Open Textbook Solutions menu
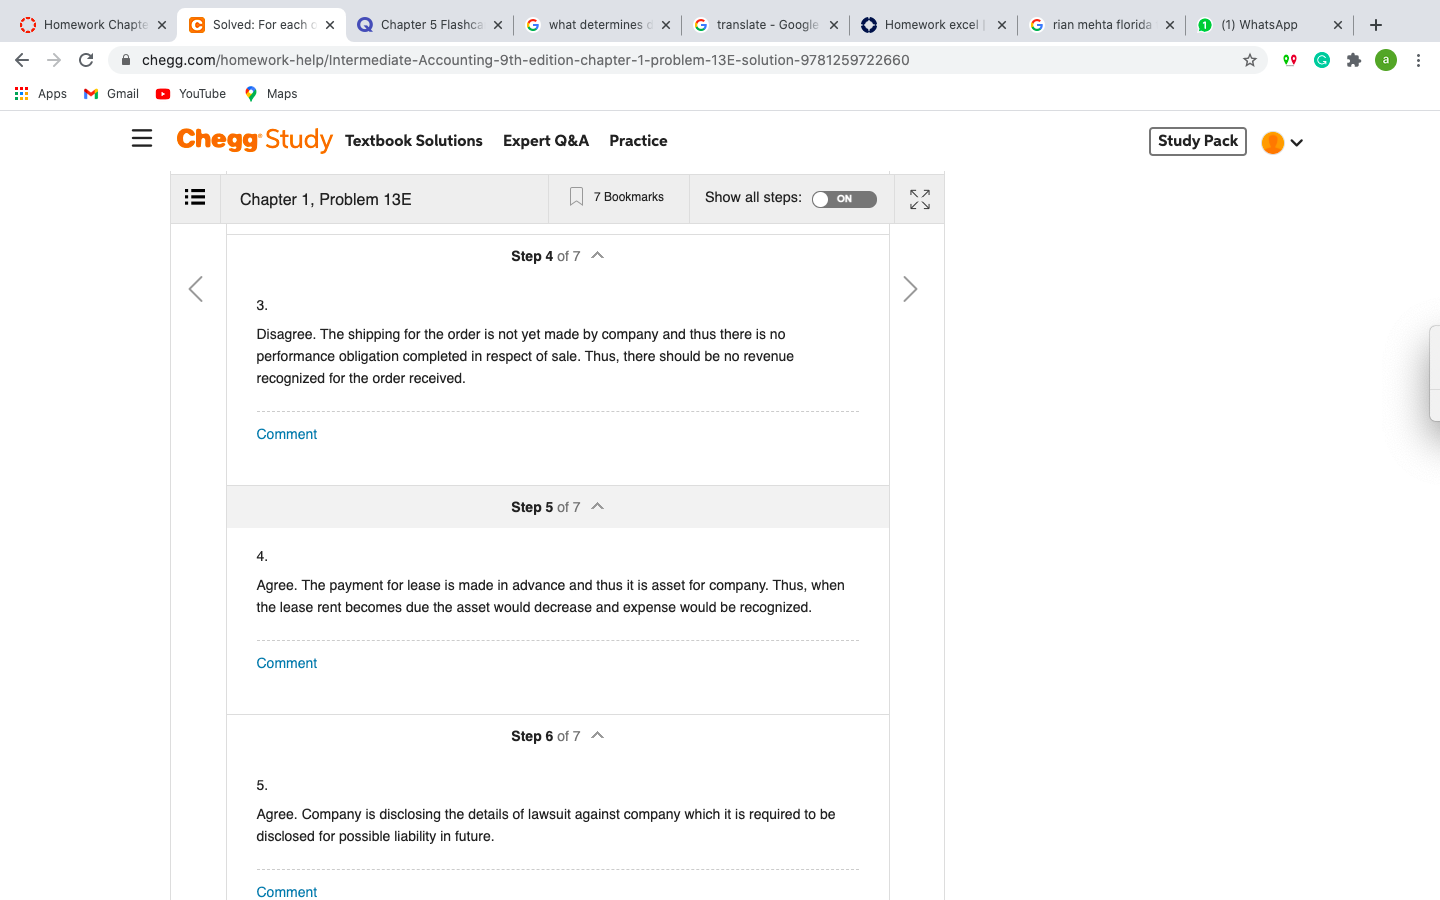The image size is (1440, 900). [x=414, y=141]
